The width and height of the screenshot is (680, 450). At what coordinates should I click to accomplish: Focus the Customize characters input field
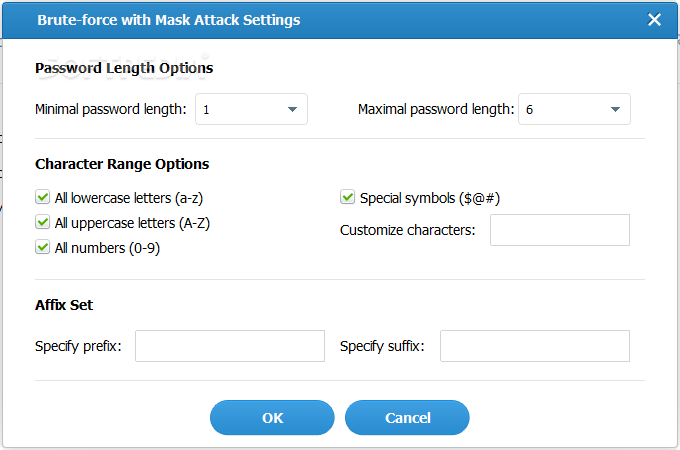(x=560, y=230)
